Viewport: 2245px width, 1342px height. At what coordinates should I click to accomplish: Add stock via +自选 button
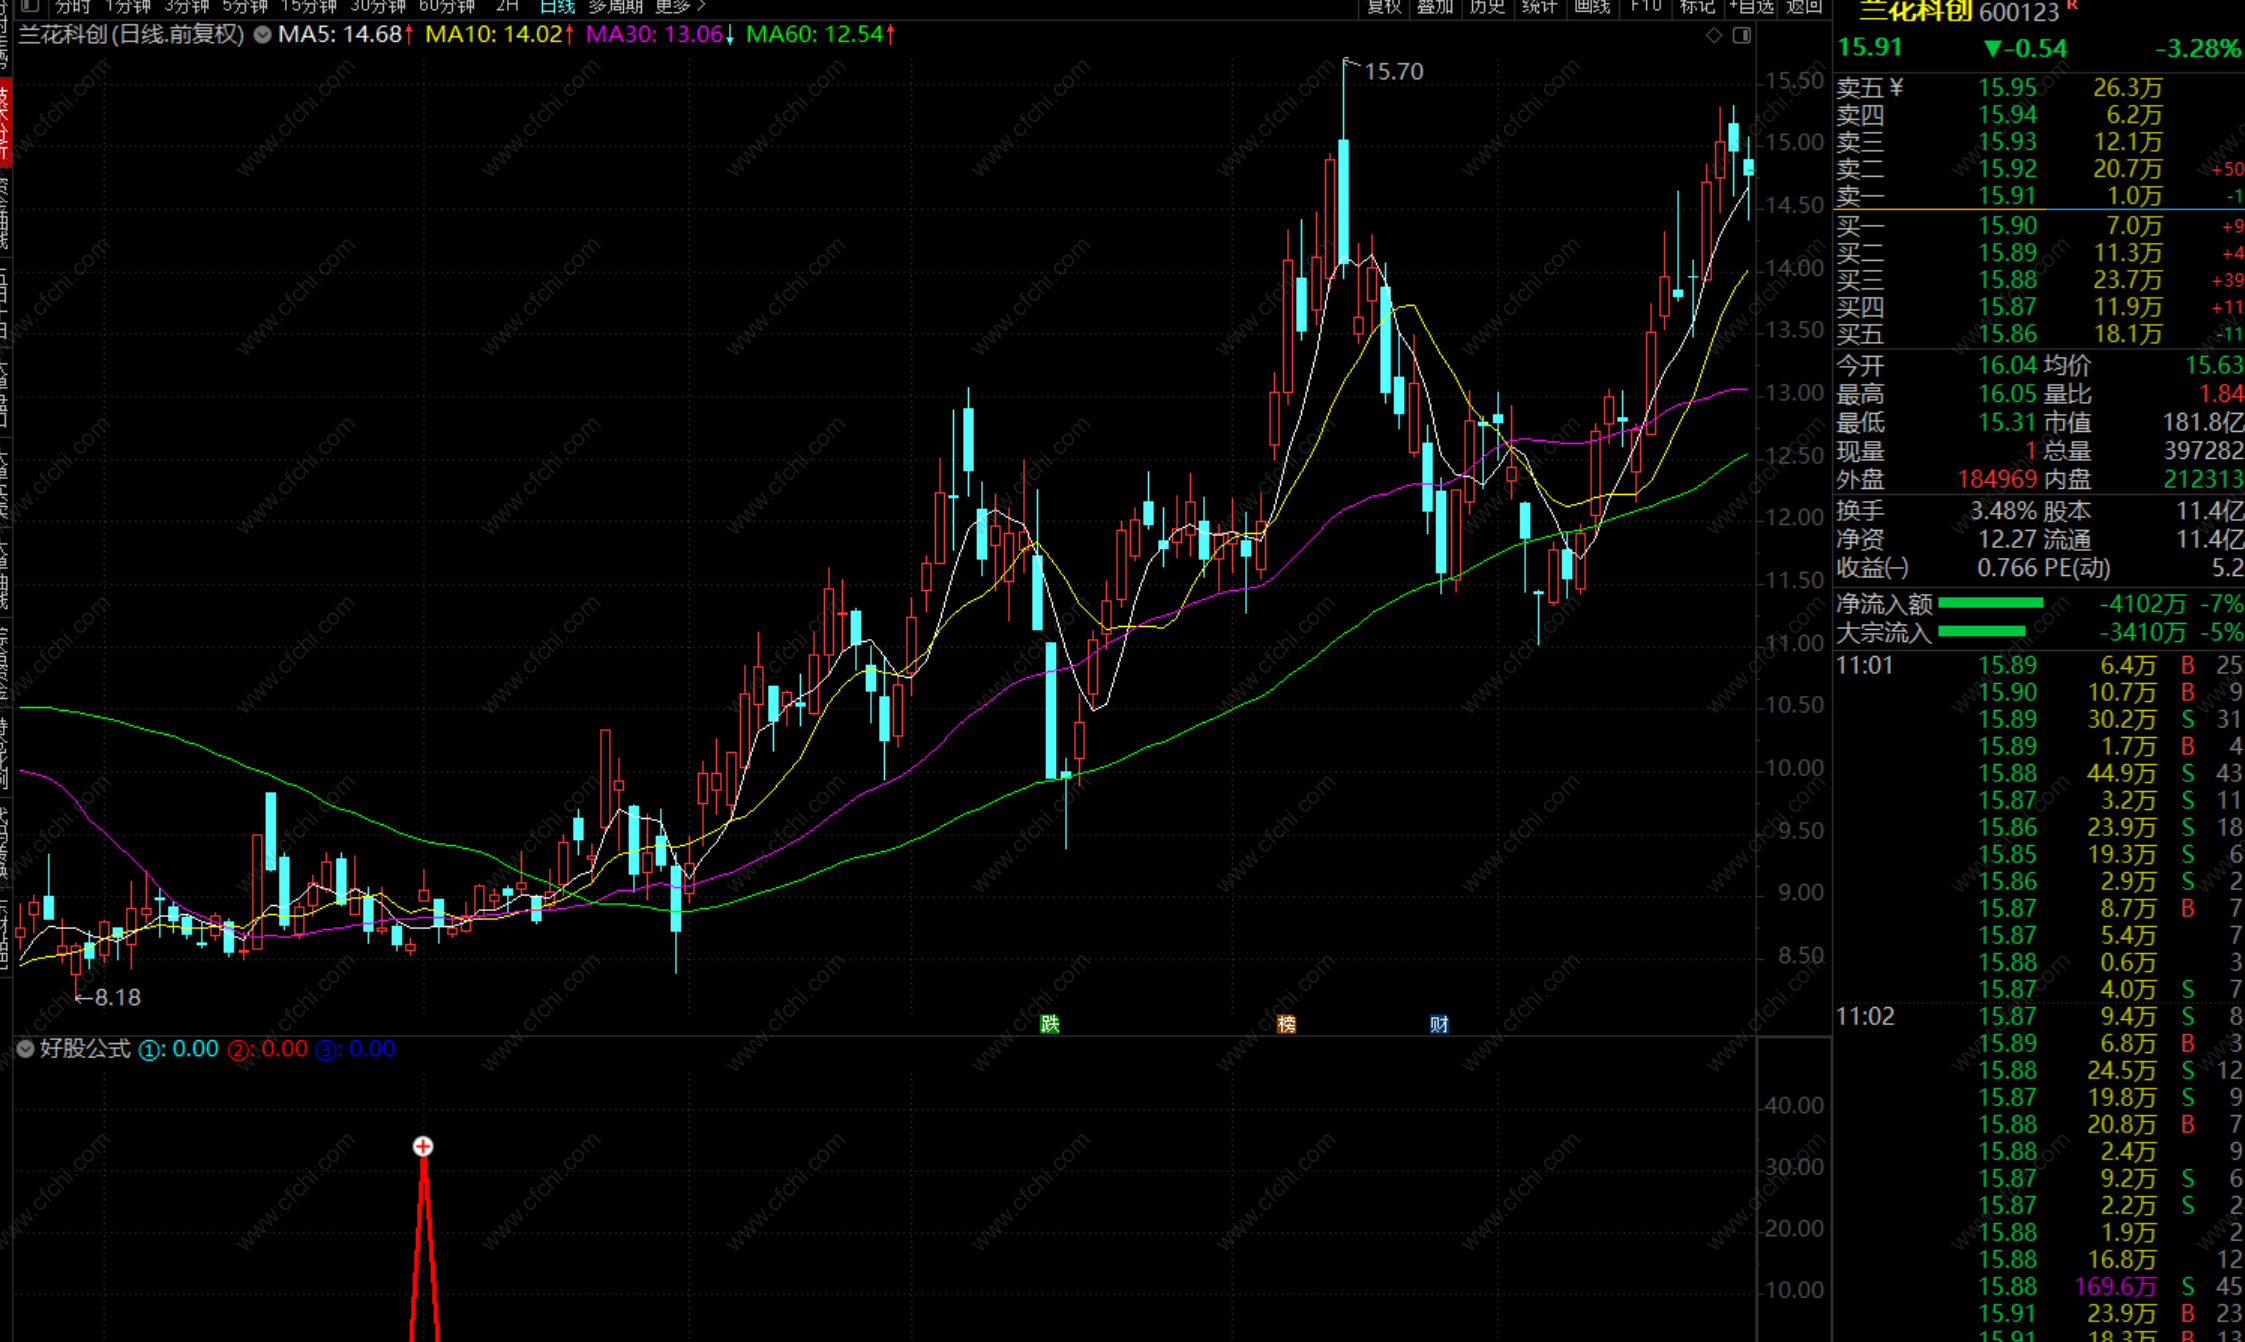[x=1751, y=6]
